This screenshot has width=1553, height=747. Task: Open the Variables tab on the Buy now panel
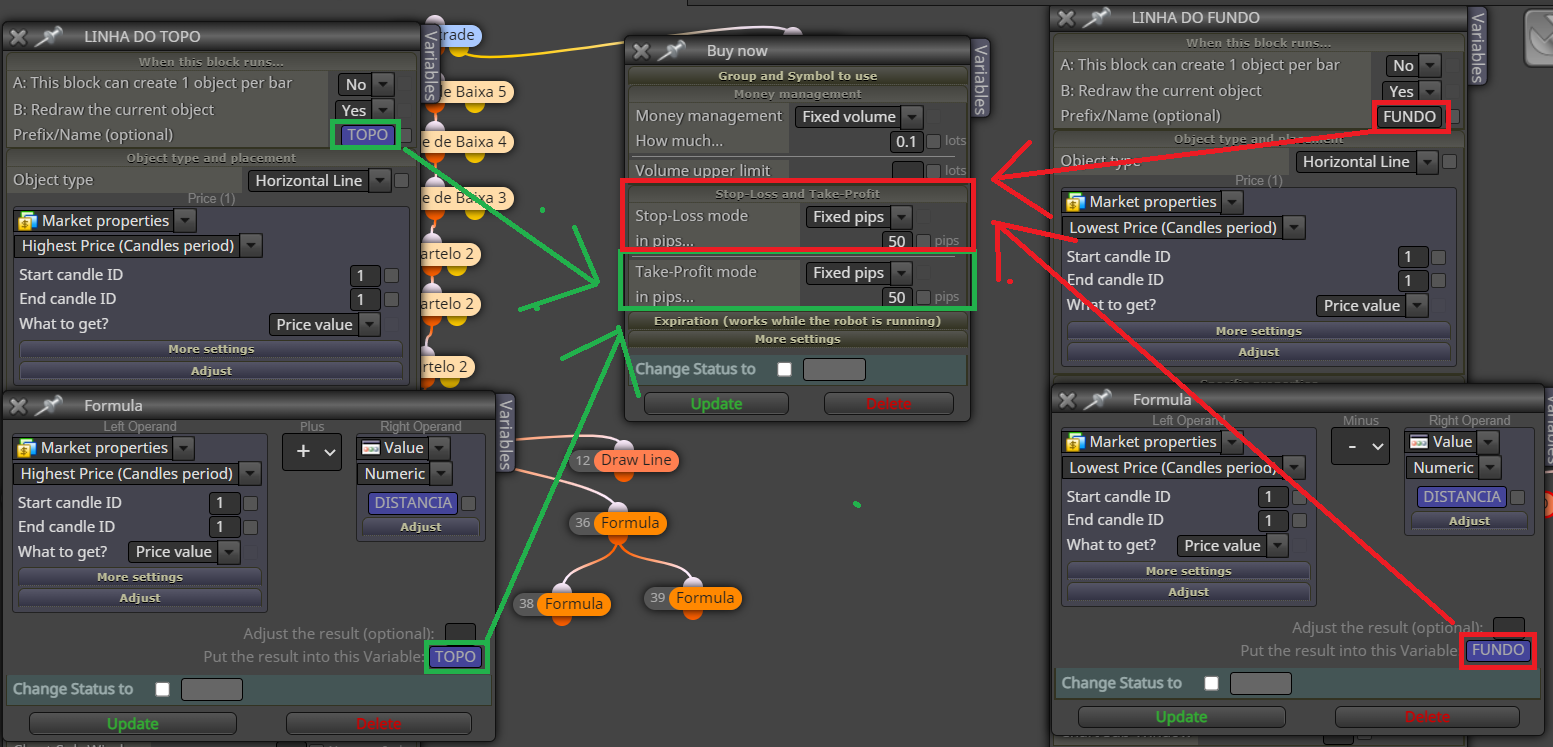(981, 78)
